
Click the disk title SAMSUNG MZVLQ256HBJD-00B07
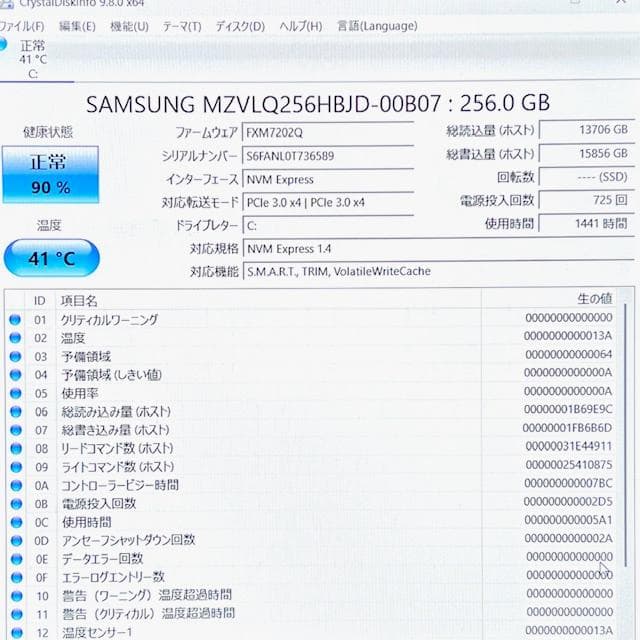pyautogui.click(x=264, y=104)
